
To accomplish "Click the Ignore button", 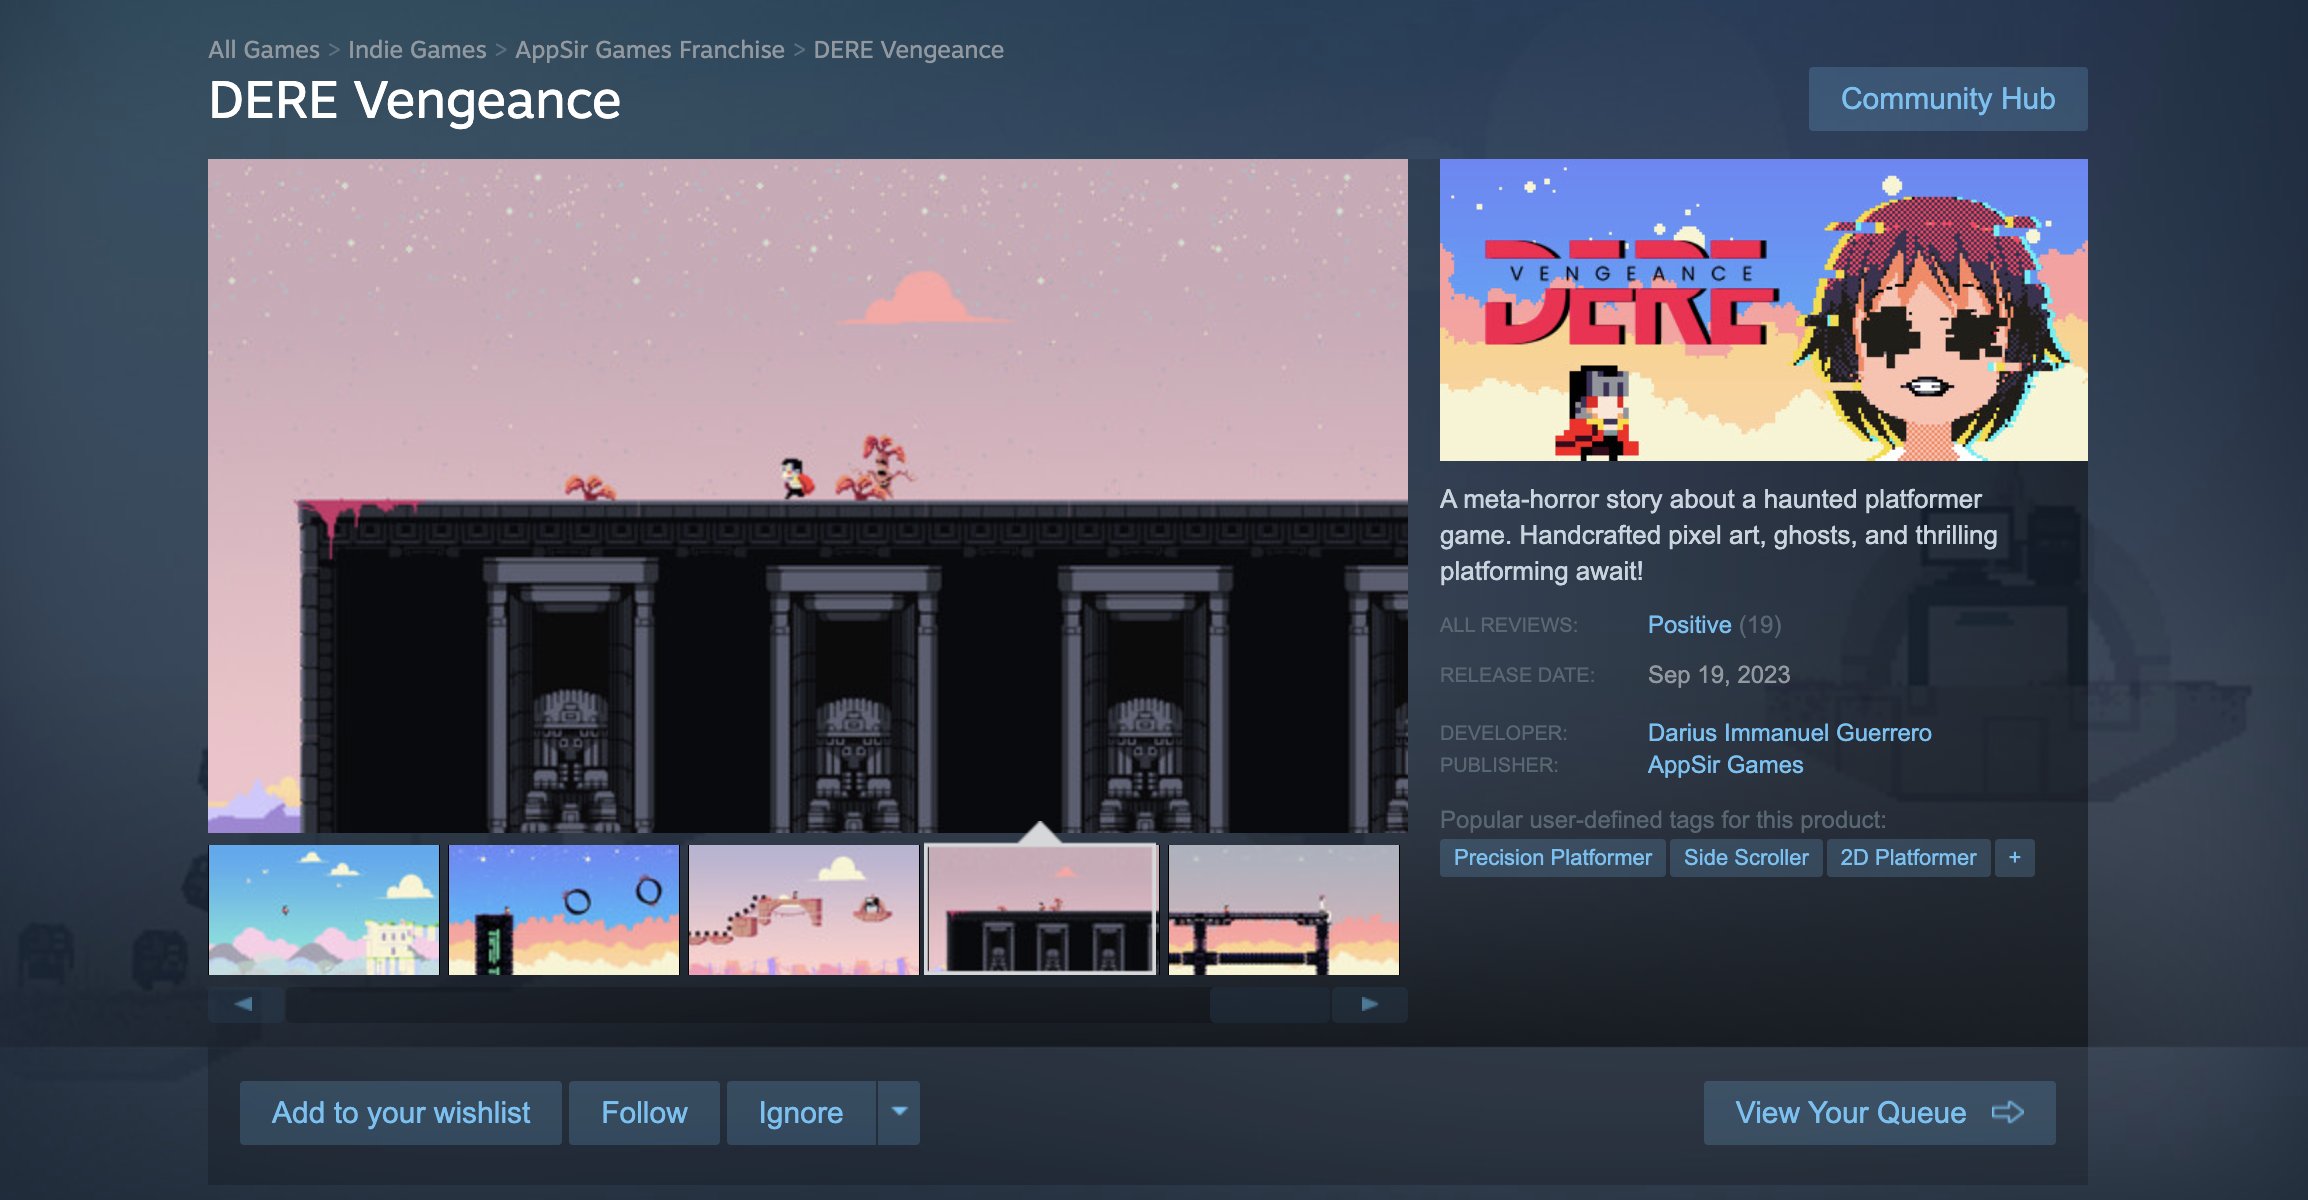I will (801, 1113).
